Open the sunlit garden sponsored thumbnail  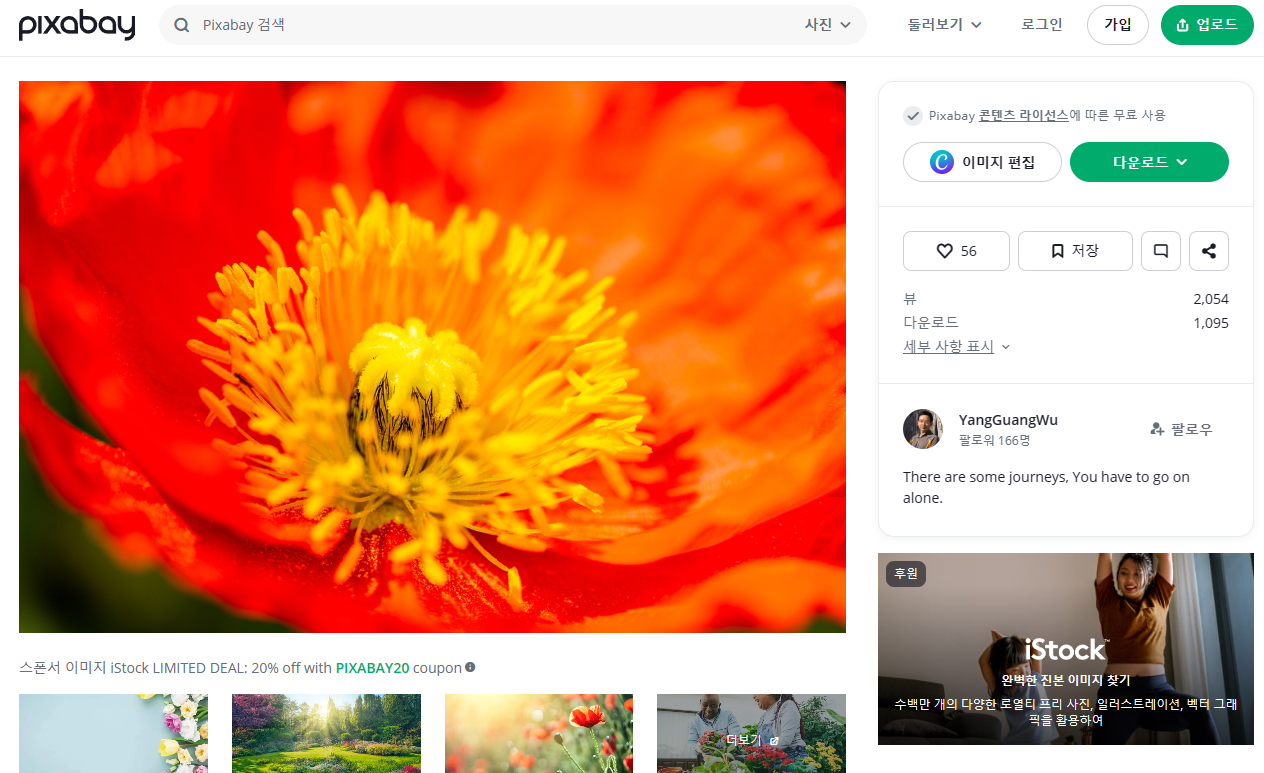(x=326, y=734)
